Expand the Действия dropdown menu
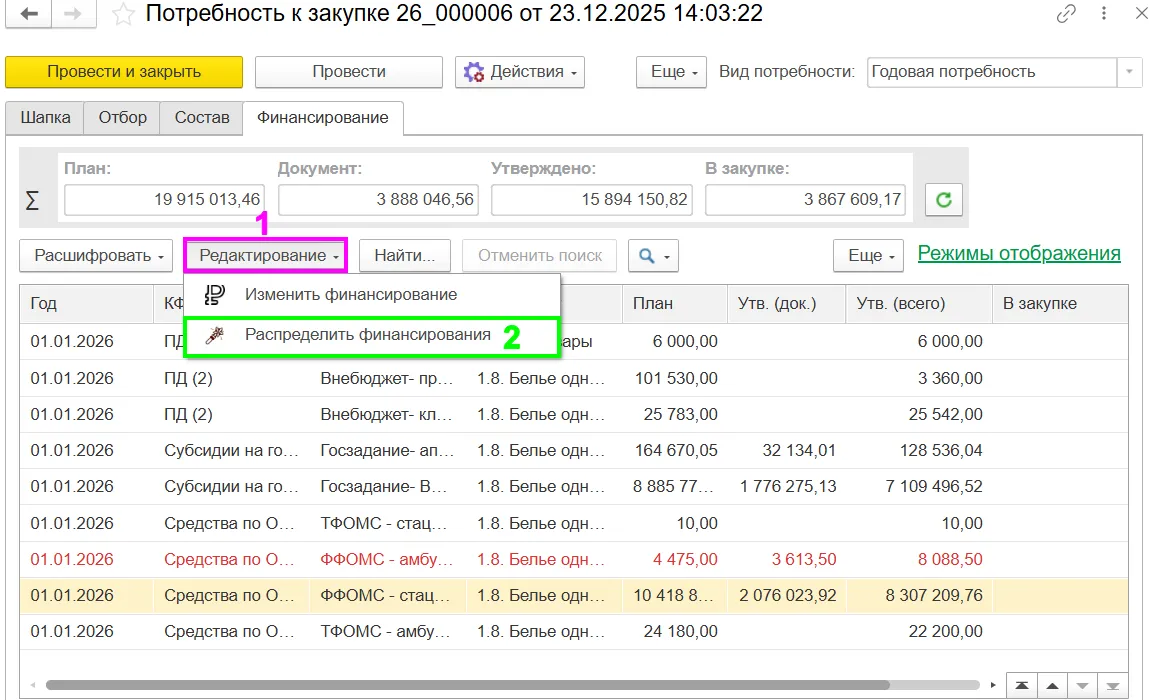 [x=520, y=72]
